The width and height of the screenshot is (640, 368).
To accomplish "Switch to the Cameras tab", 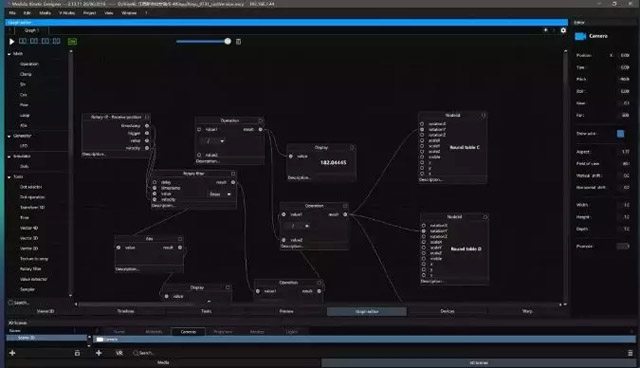I will pyautogui.click(x=188, y=332).
